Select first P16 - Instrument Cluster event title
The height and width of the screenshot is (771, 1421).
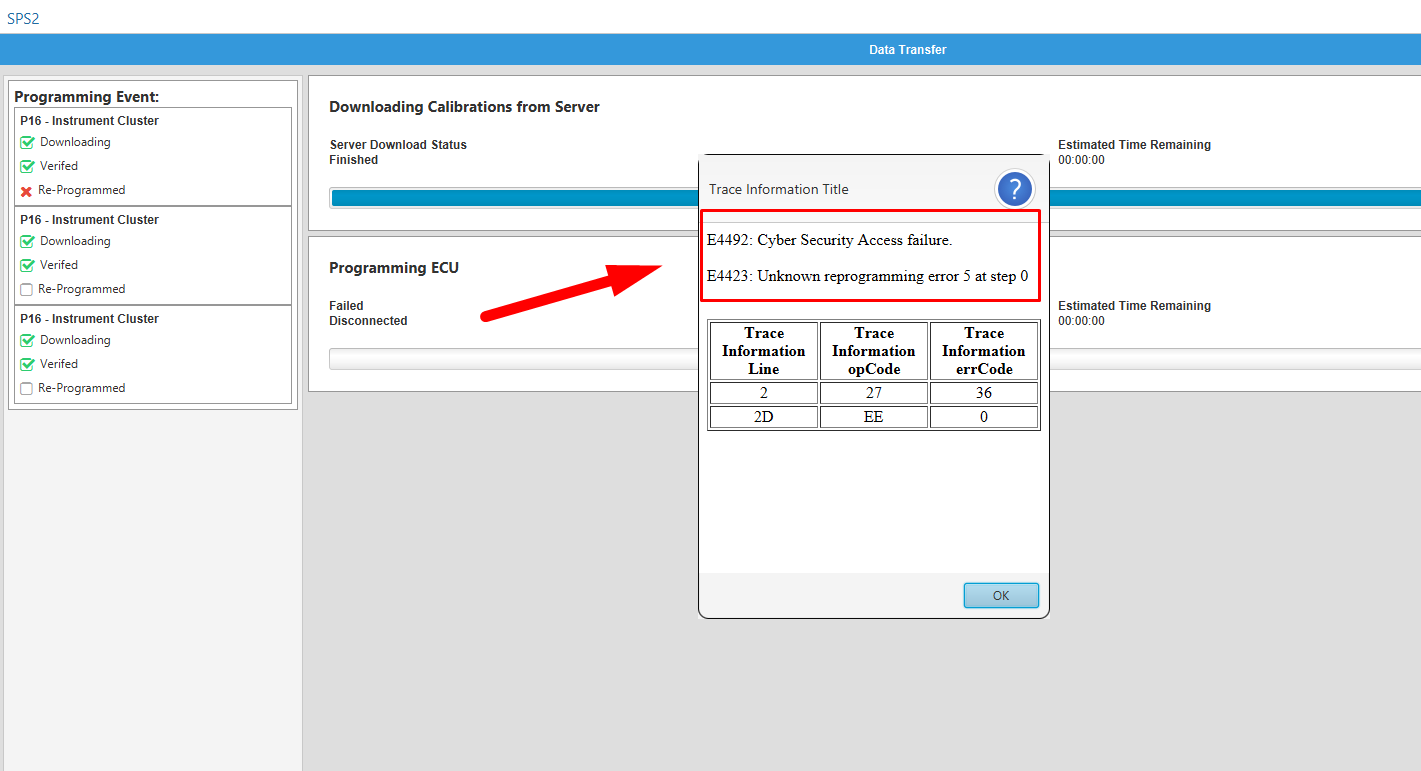point(89,121)
